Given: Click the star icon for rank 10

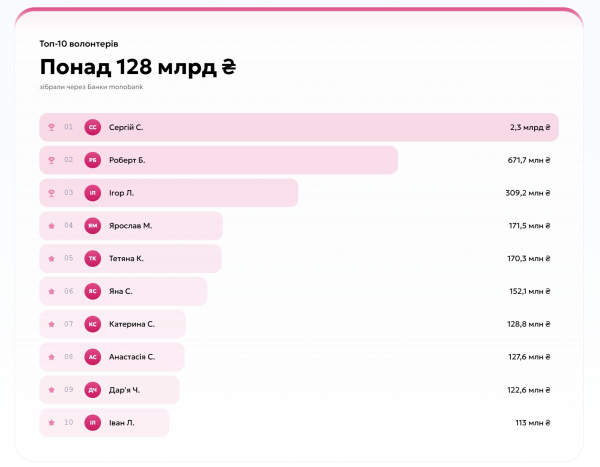Looking at the screenshot, I should click(51, 423).
